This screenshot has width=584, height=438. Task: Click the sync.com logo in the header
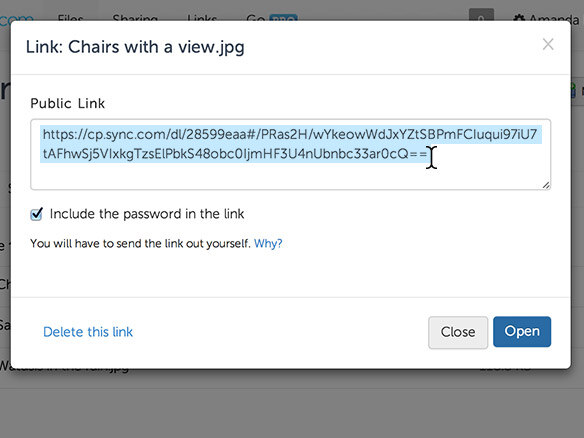tap(16, 18)
